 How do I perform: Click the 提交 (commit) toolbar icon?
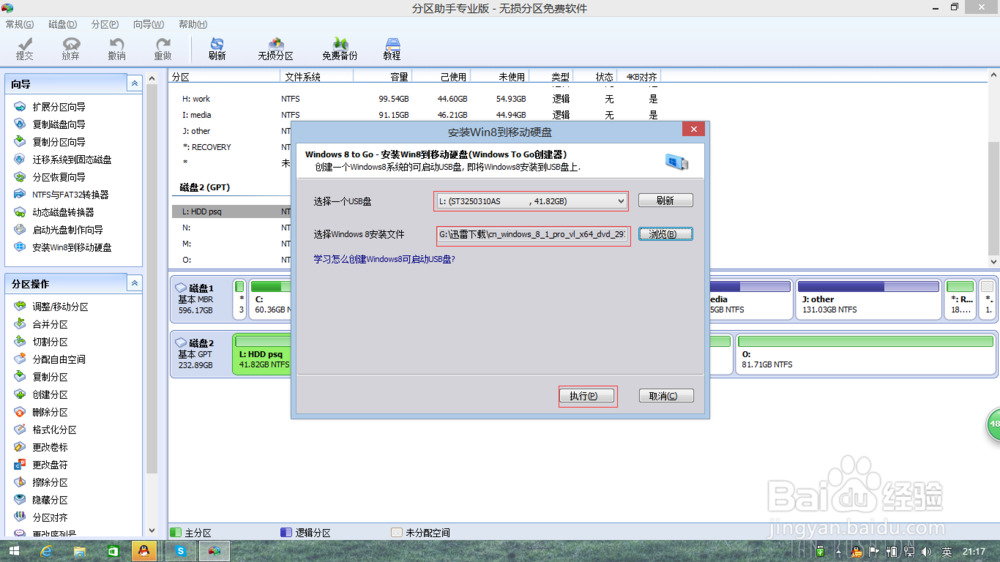coord(24,48)
